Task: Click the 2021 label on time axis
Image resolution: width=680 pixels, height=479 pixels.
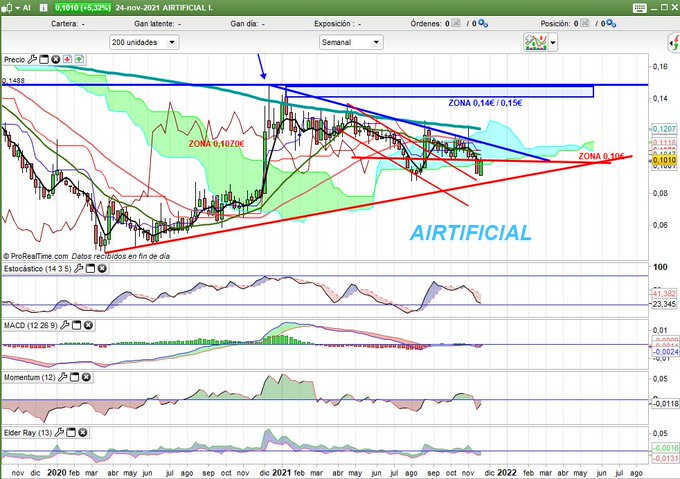Action: pyautogui.click(x=282, y=472)
